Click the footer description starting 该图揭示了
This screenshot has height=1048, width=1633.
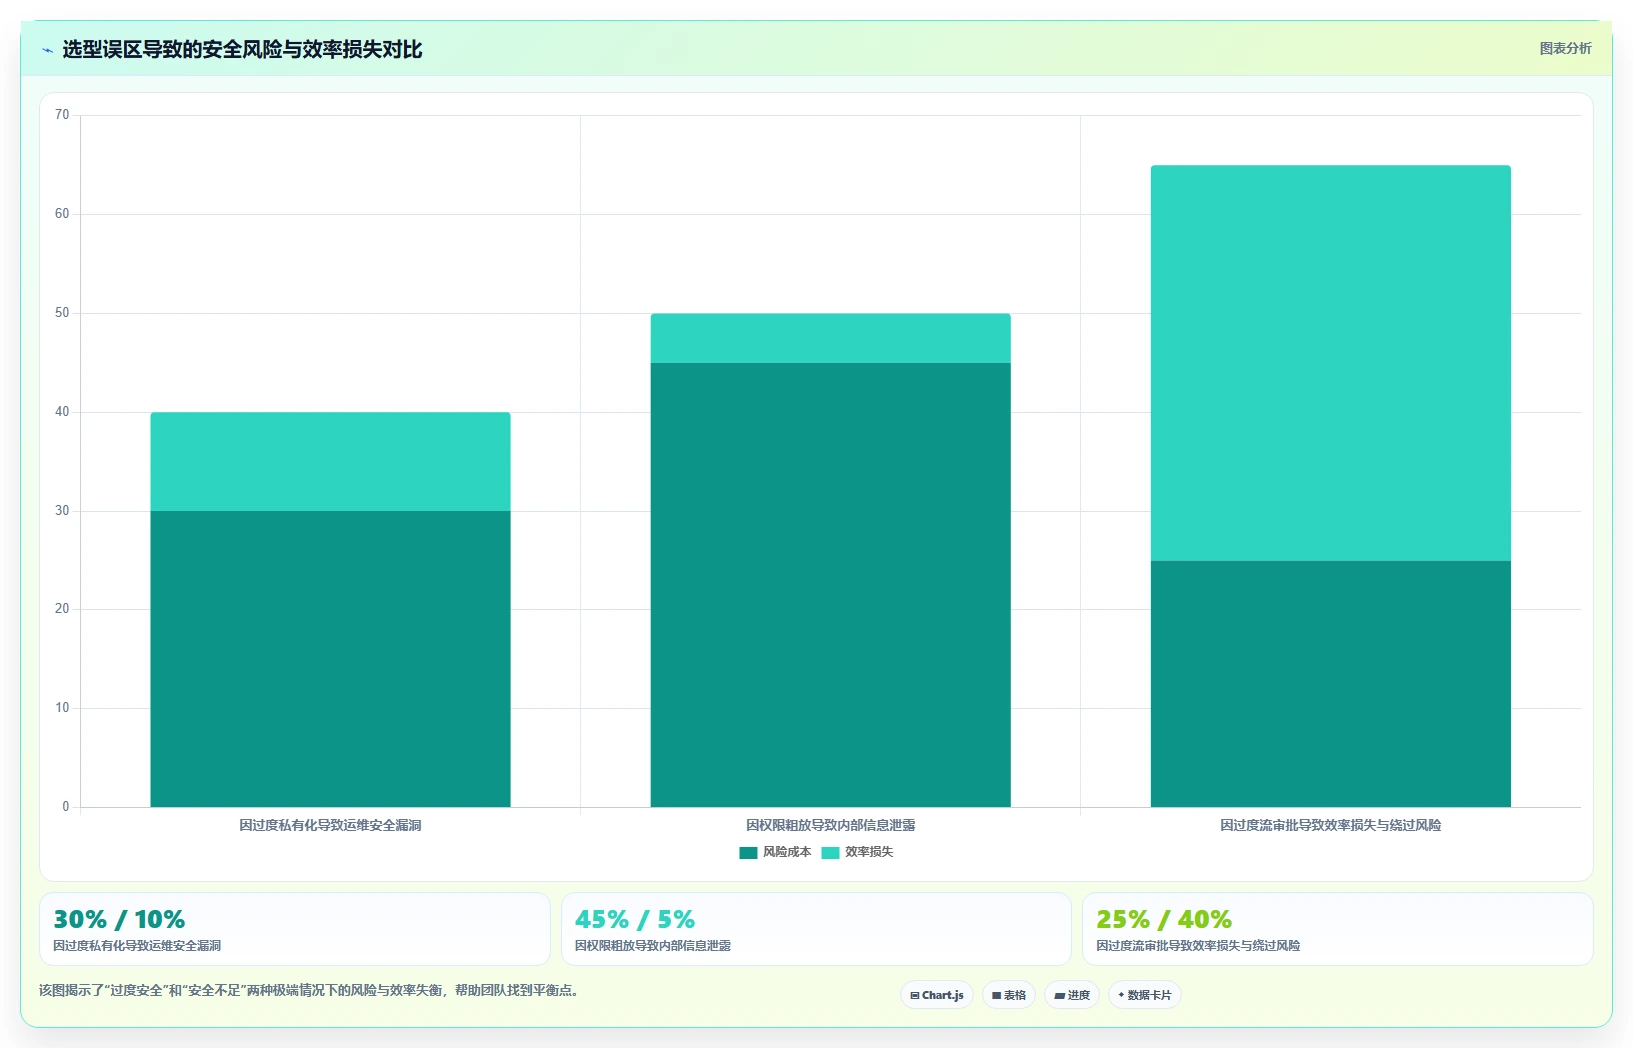(x=309, y=991)
